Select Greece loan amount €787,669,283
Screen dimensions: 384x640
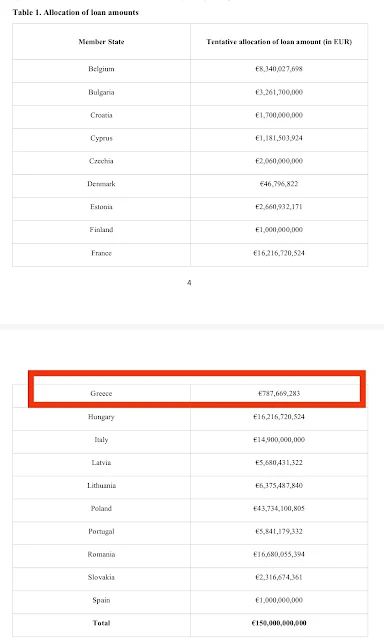(279, 393)
